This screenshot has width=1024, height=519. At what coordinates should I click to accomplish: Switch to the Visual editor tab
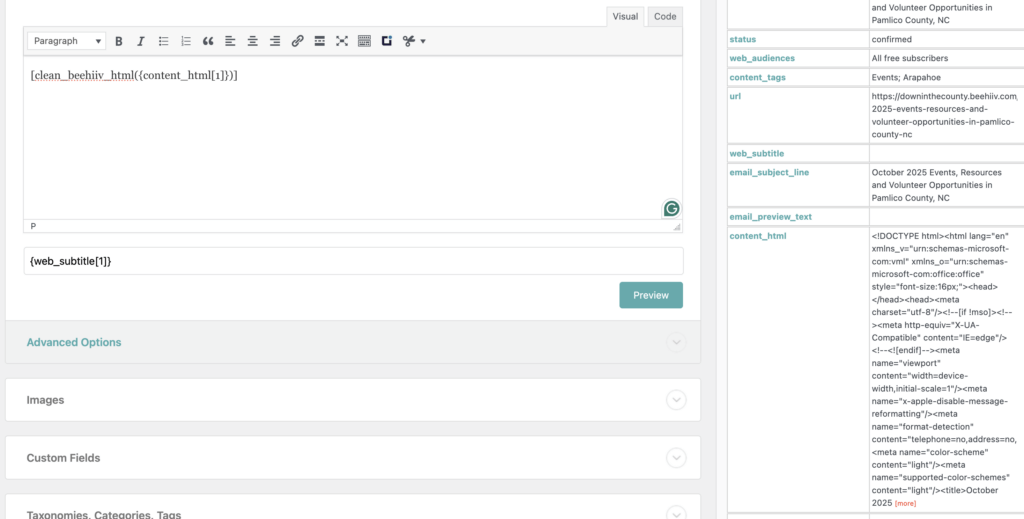click(625, 16)
